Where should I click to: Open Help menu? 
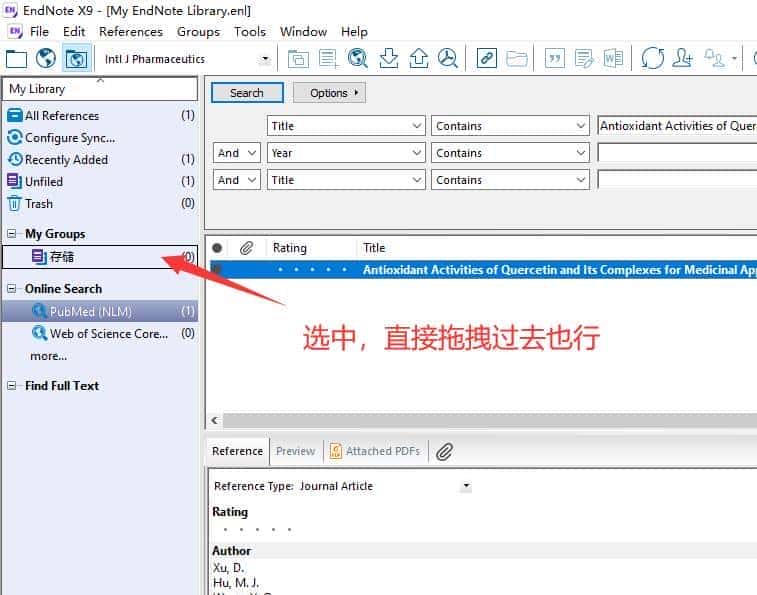point(354,31)
